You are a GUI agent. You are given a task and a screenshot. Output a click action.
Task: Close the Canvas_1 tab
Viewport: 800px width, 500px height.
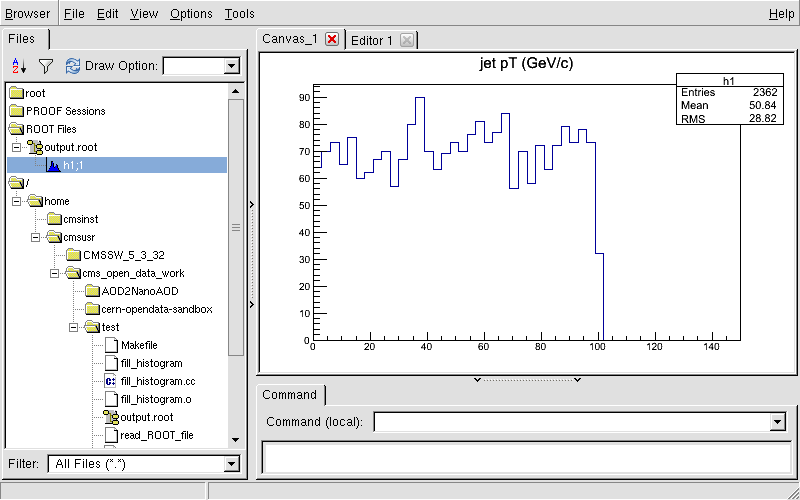point(332,40)
